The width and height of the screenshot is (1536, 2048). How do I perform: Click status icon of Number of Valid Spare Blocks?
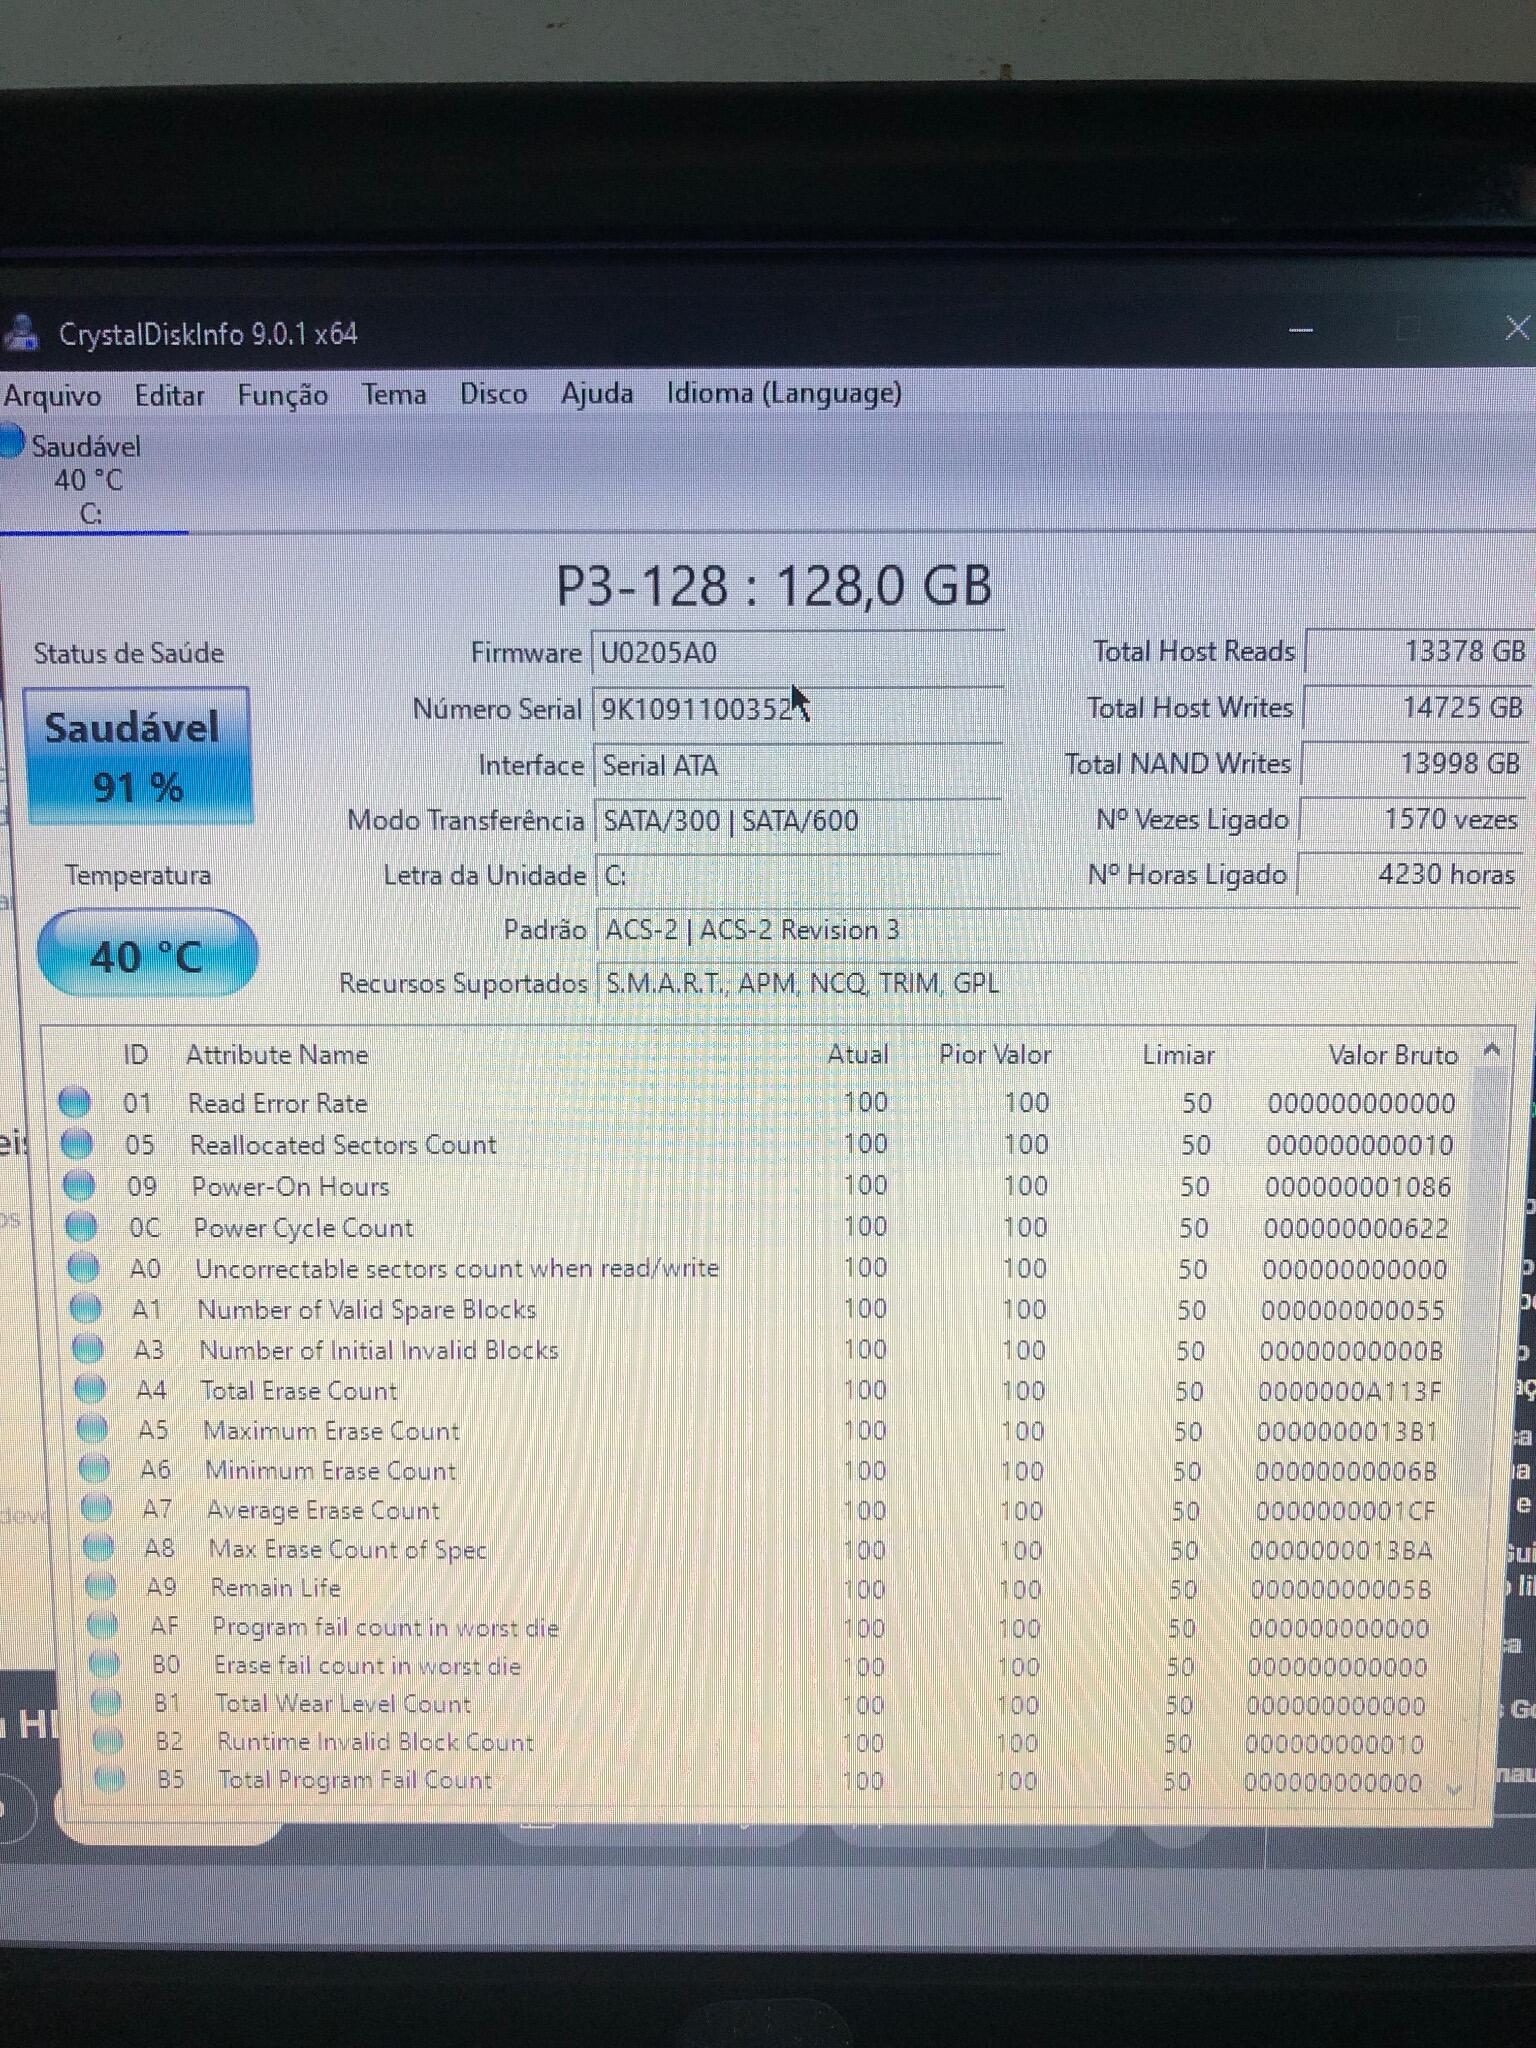click(85, 1308)
